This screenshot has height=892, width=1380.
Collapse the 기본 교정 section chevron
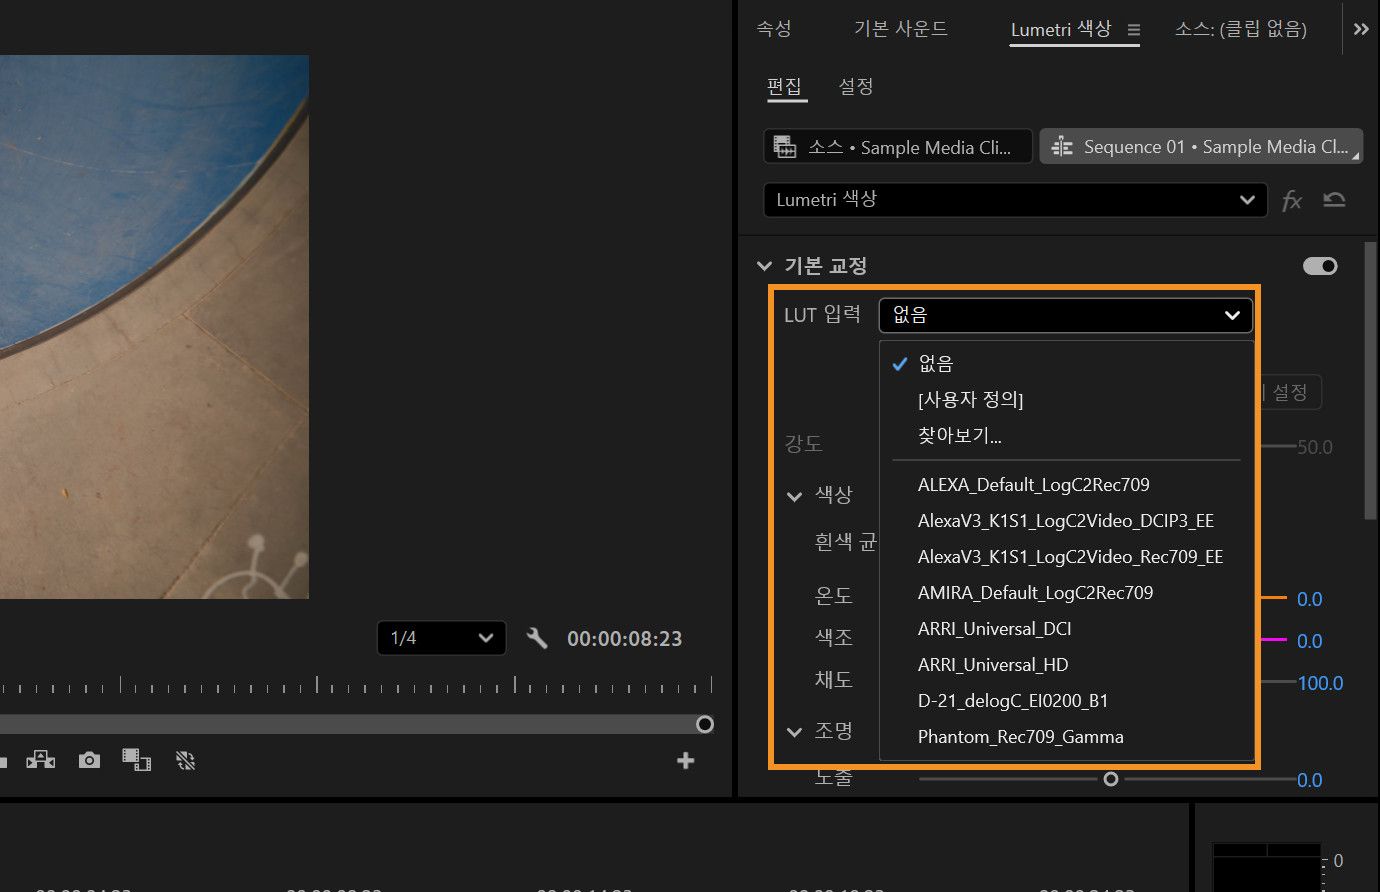coord(764,265)
